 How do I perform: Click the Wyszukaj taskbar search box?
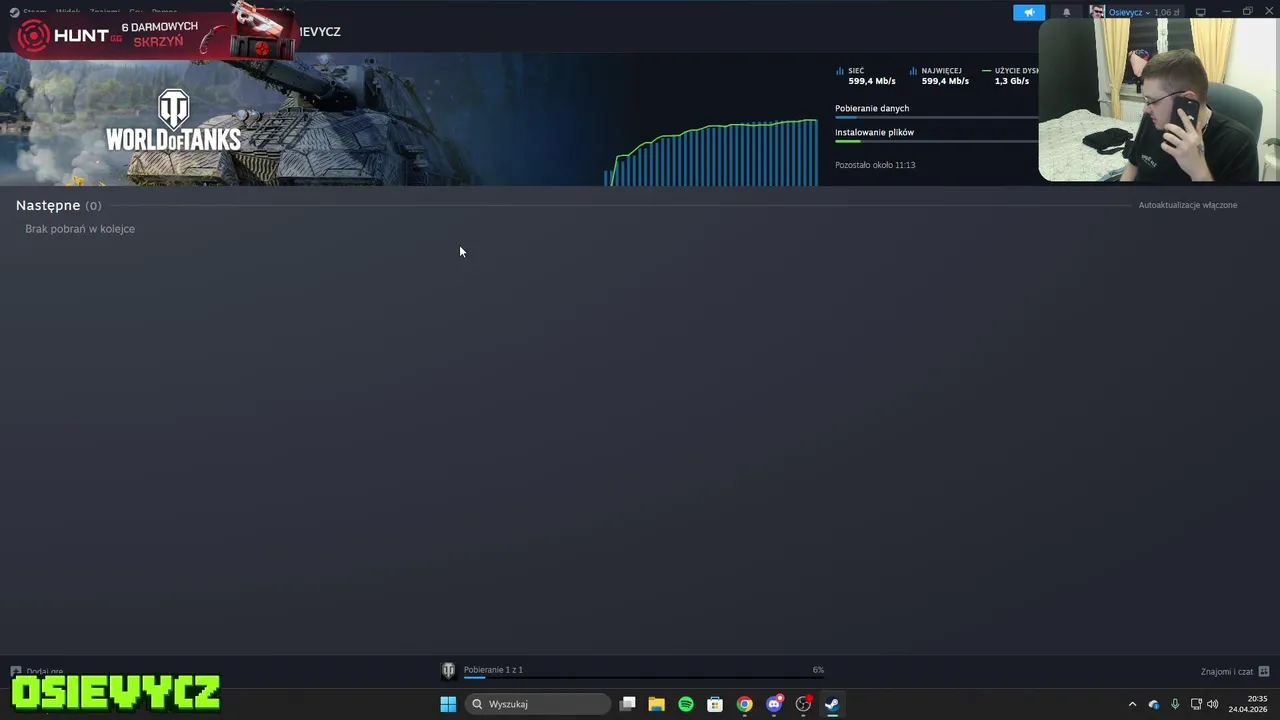tap(538, 704)
